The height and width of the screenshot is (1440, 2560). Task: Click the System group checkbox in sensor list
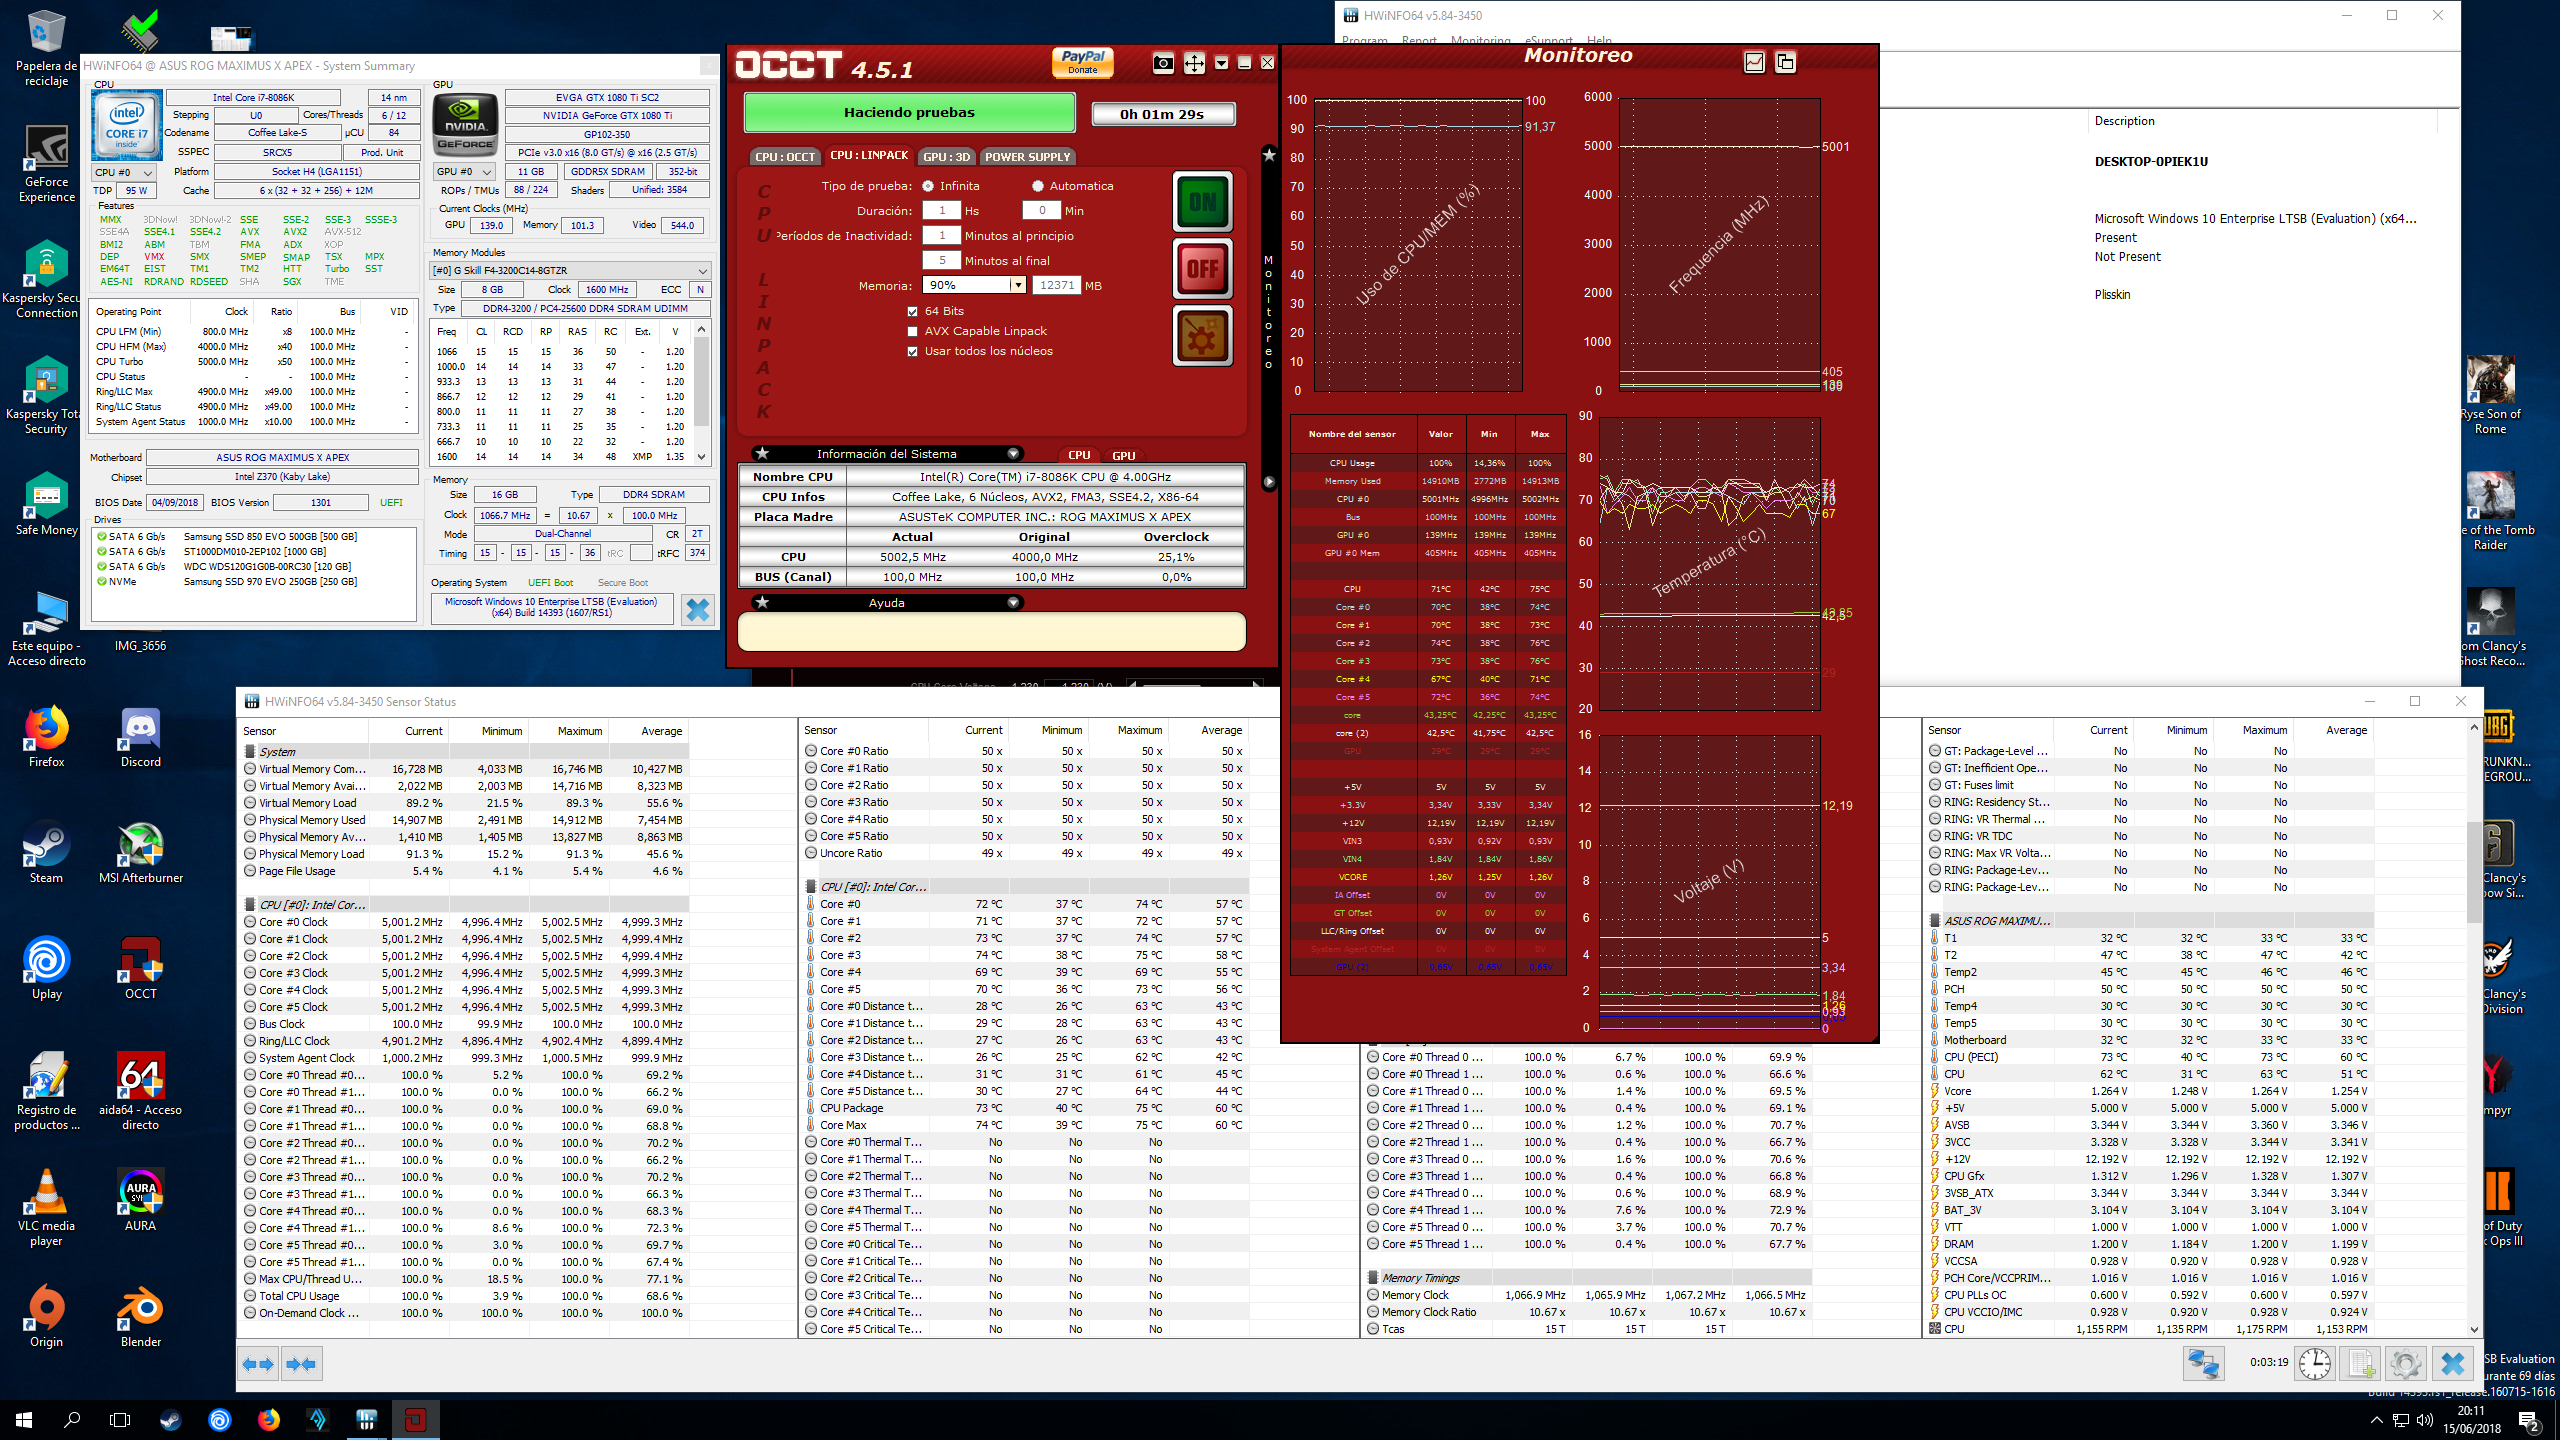[x=250, y=751]
